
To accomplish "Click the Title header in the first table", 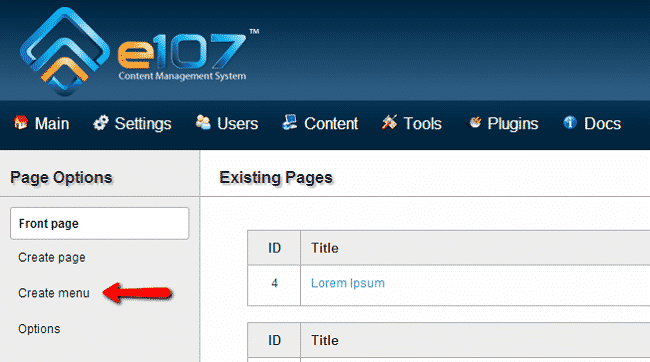I will (x=325, y=248).
